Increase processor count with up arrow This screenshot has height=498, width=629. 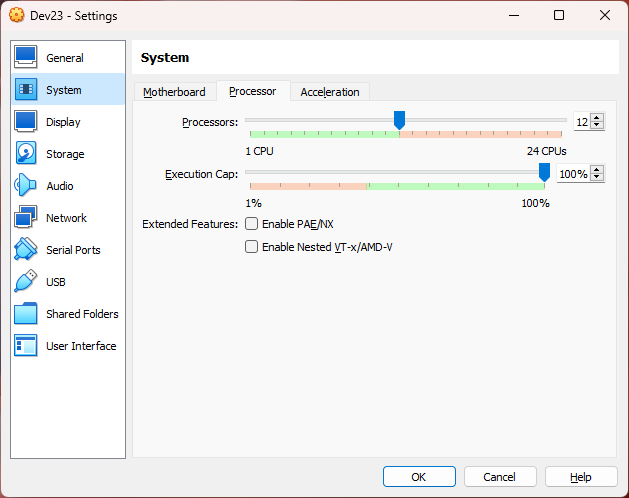(x=597, y=118)
